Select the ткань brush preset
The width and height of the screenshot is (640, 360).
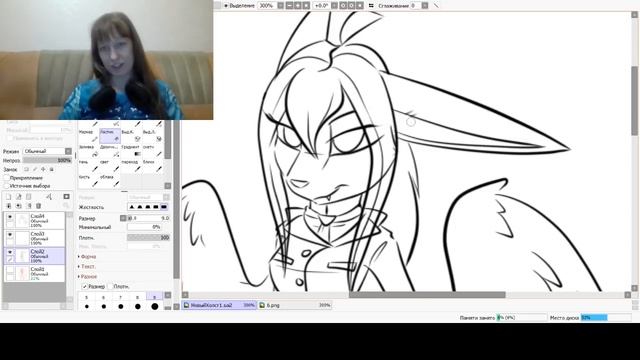pyautogui.click(x=89, y=166)
